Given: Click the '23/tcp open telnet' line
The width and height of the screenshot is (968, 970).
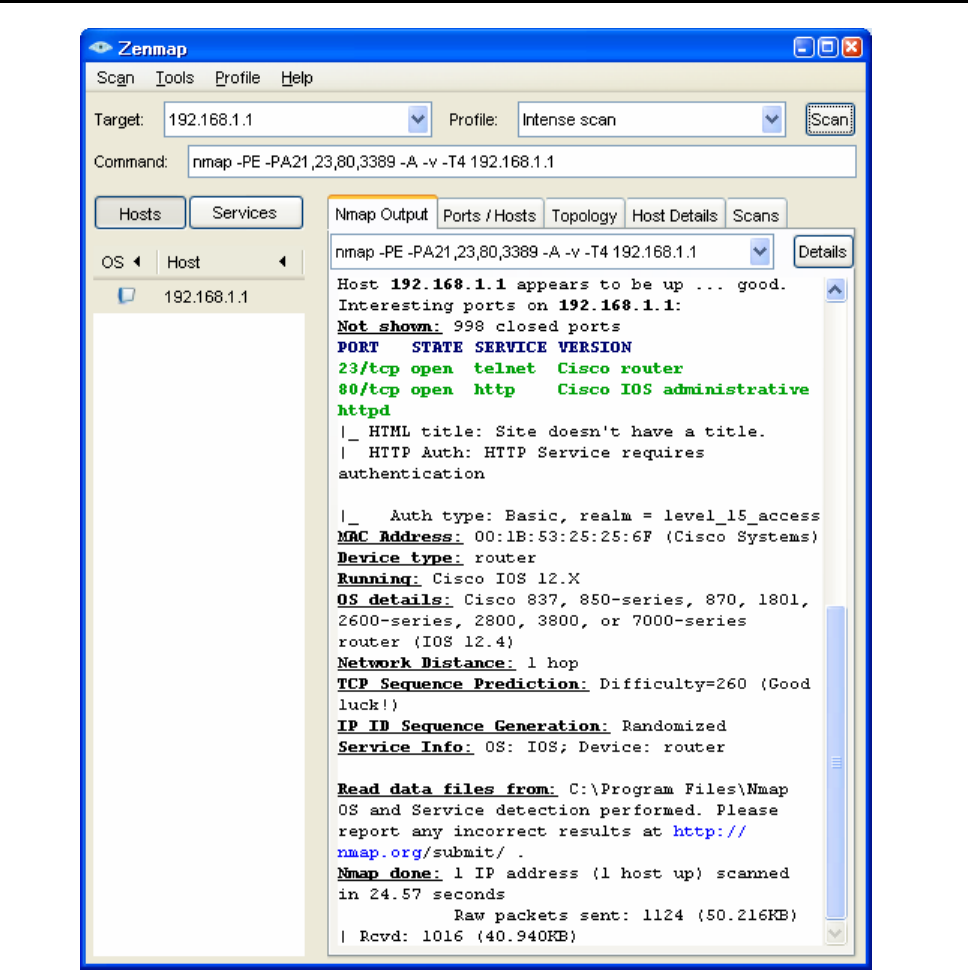Looking at the screenshot, I should 510,369.
